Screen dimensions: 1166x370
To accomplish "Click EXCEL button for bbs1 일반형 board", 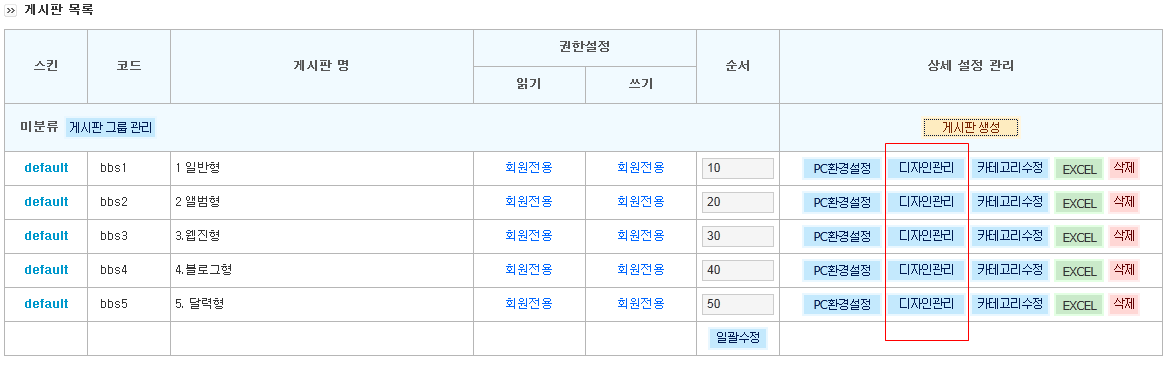I will tap(1079, 169).
